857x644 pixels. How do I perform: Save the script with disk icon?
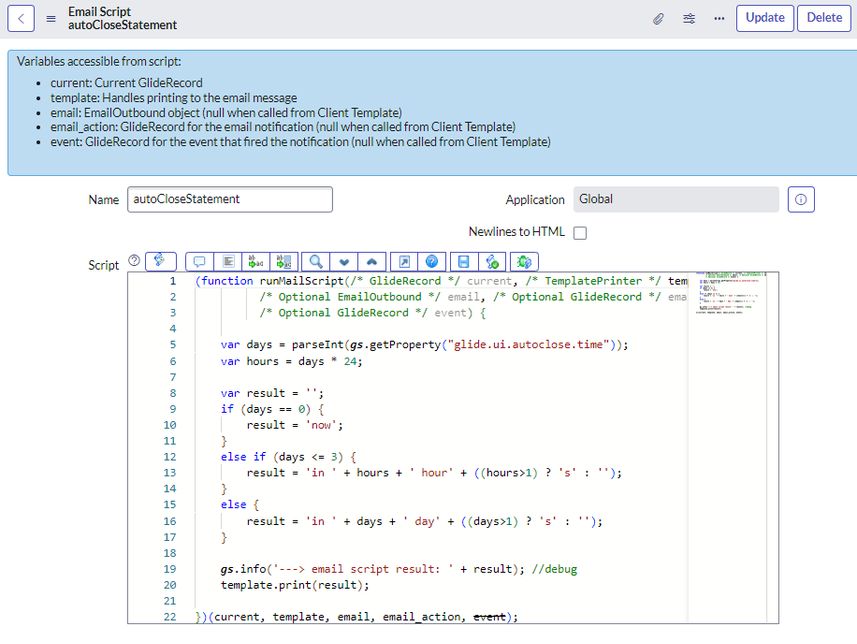click(463, 262)
